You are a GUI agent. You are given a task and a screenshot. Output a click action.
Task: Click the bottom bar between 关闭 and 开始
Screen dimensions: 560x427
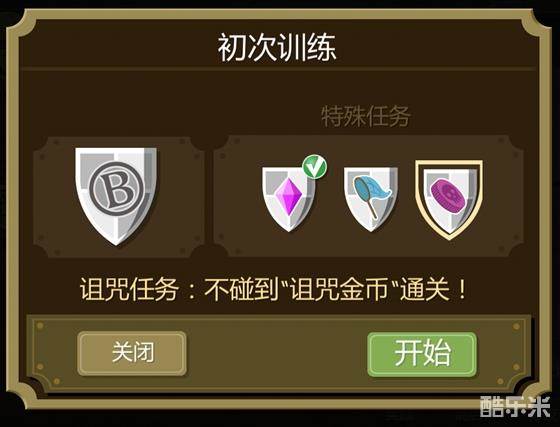coord(277,353)
